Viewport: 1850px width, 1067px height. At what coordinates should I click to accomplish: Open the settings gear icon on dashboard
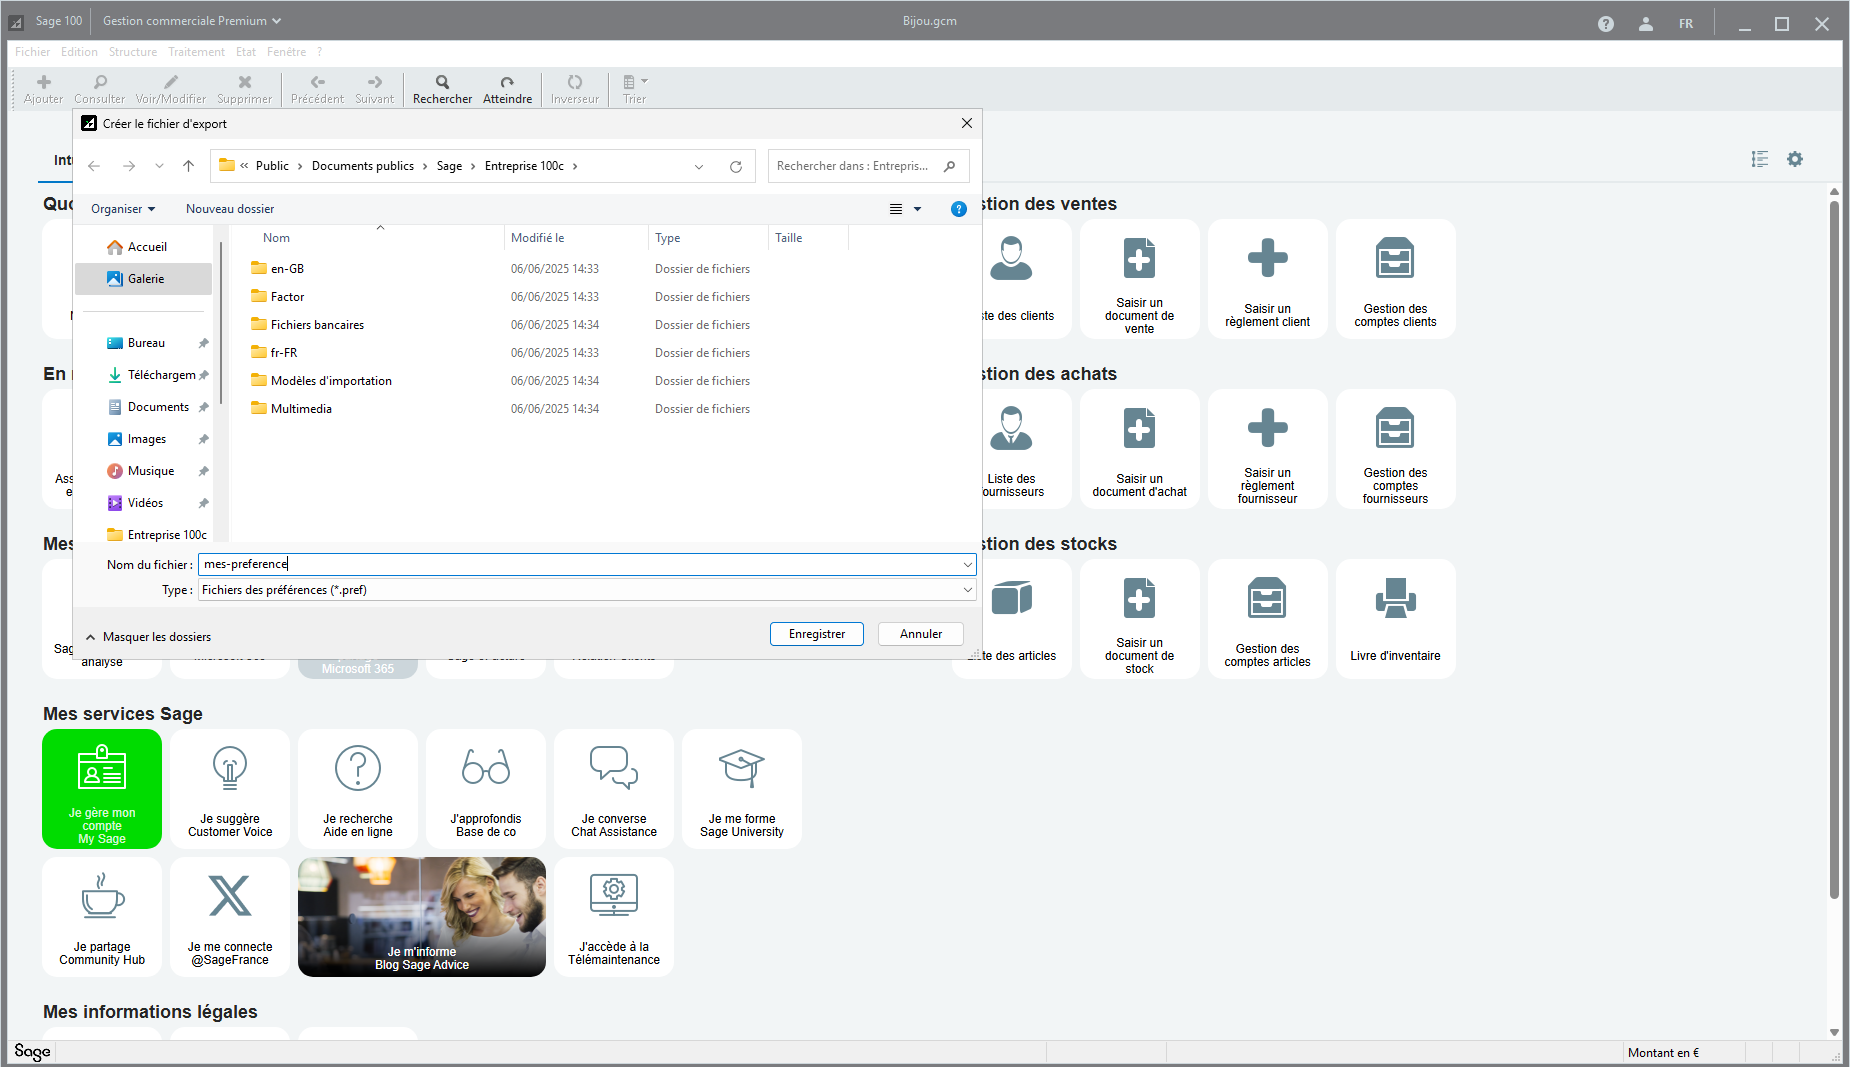coord(1795,159)
